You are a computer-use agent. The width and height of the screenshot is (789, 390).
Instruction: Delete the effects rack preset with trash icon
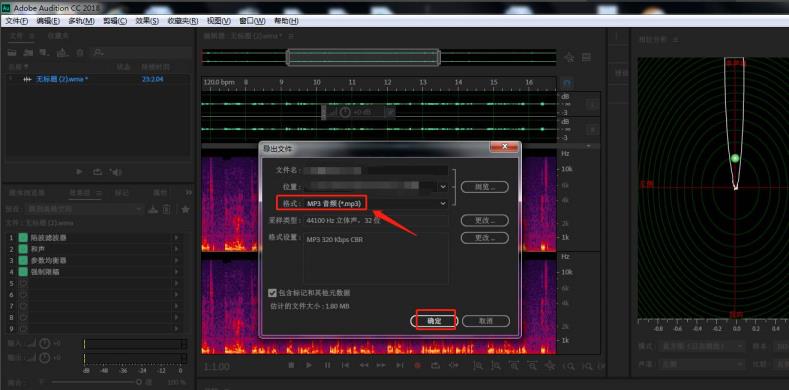(x=167, y=209)
